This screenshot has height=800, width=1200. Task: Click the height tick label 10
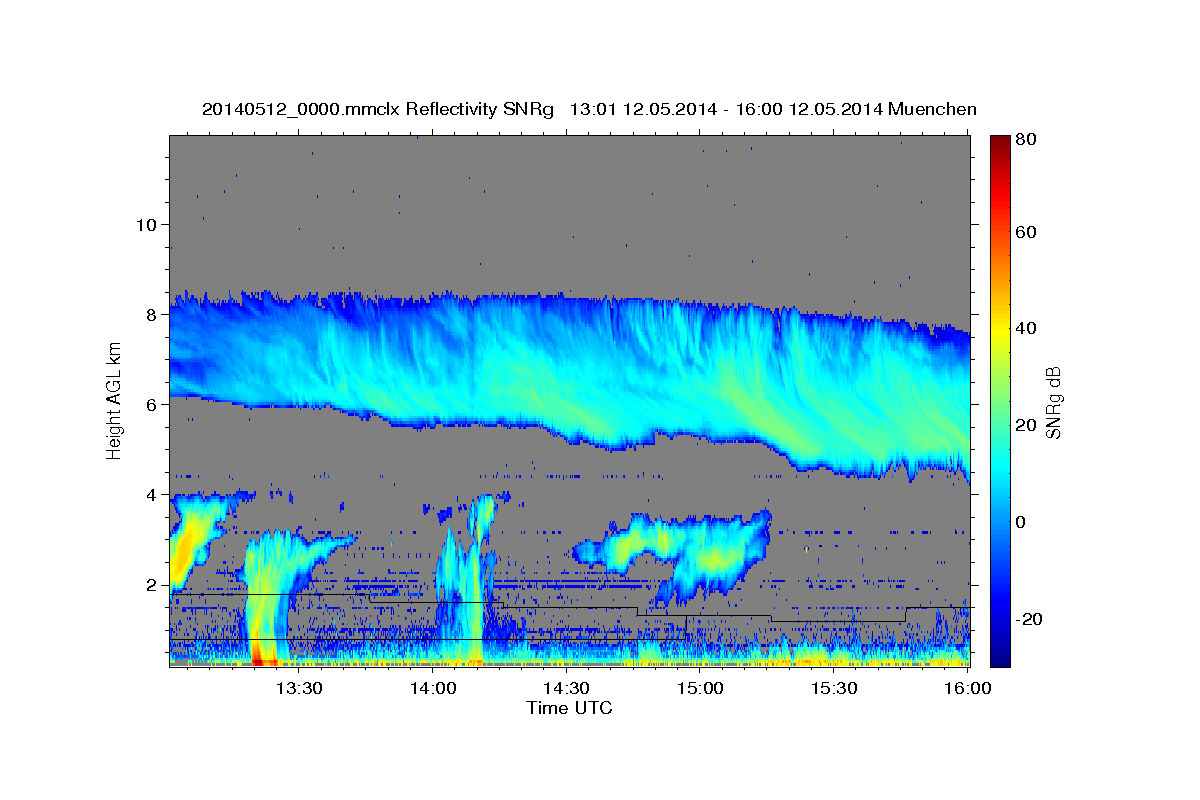click(148, 225)
